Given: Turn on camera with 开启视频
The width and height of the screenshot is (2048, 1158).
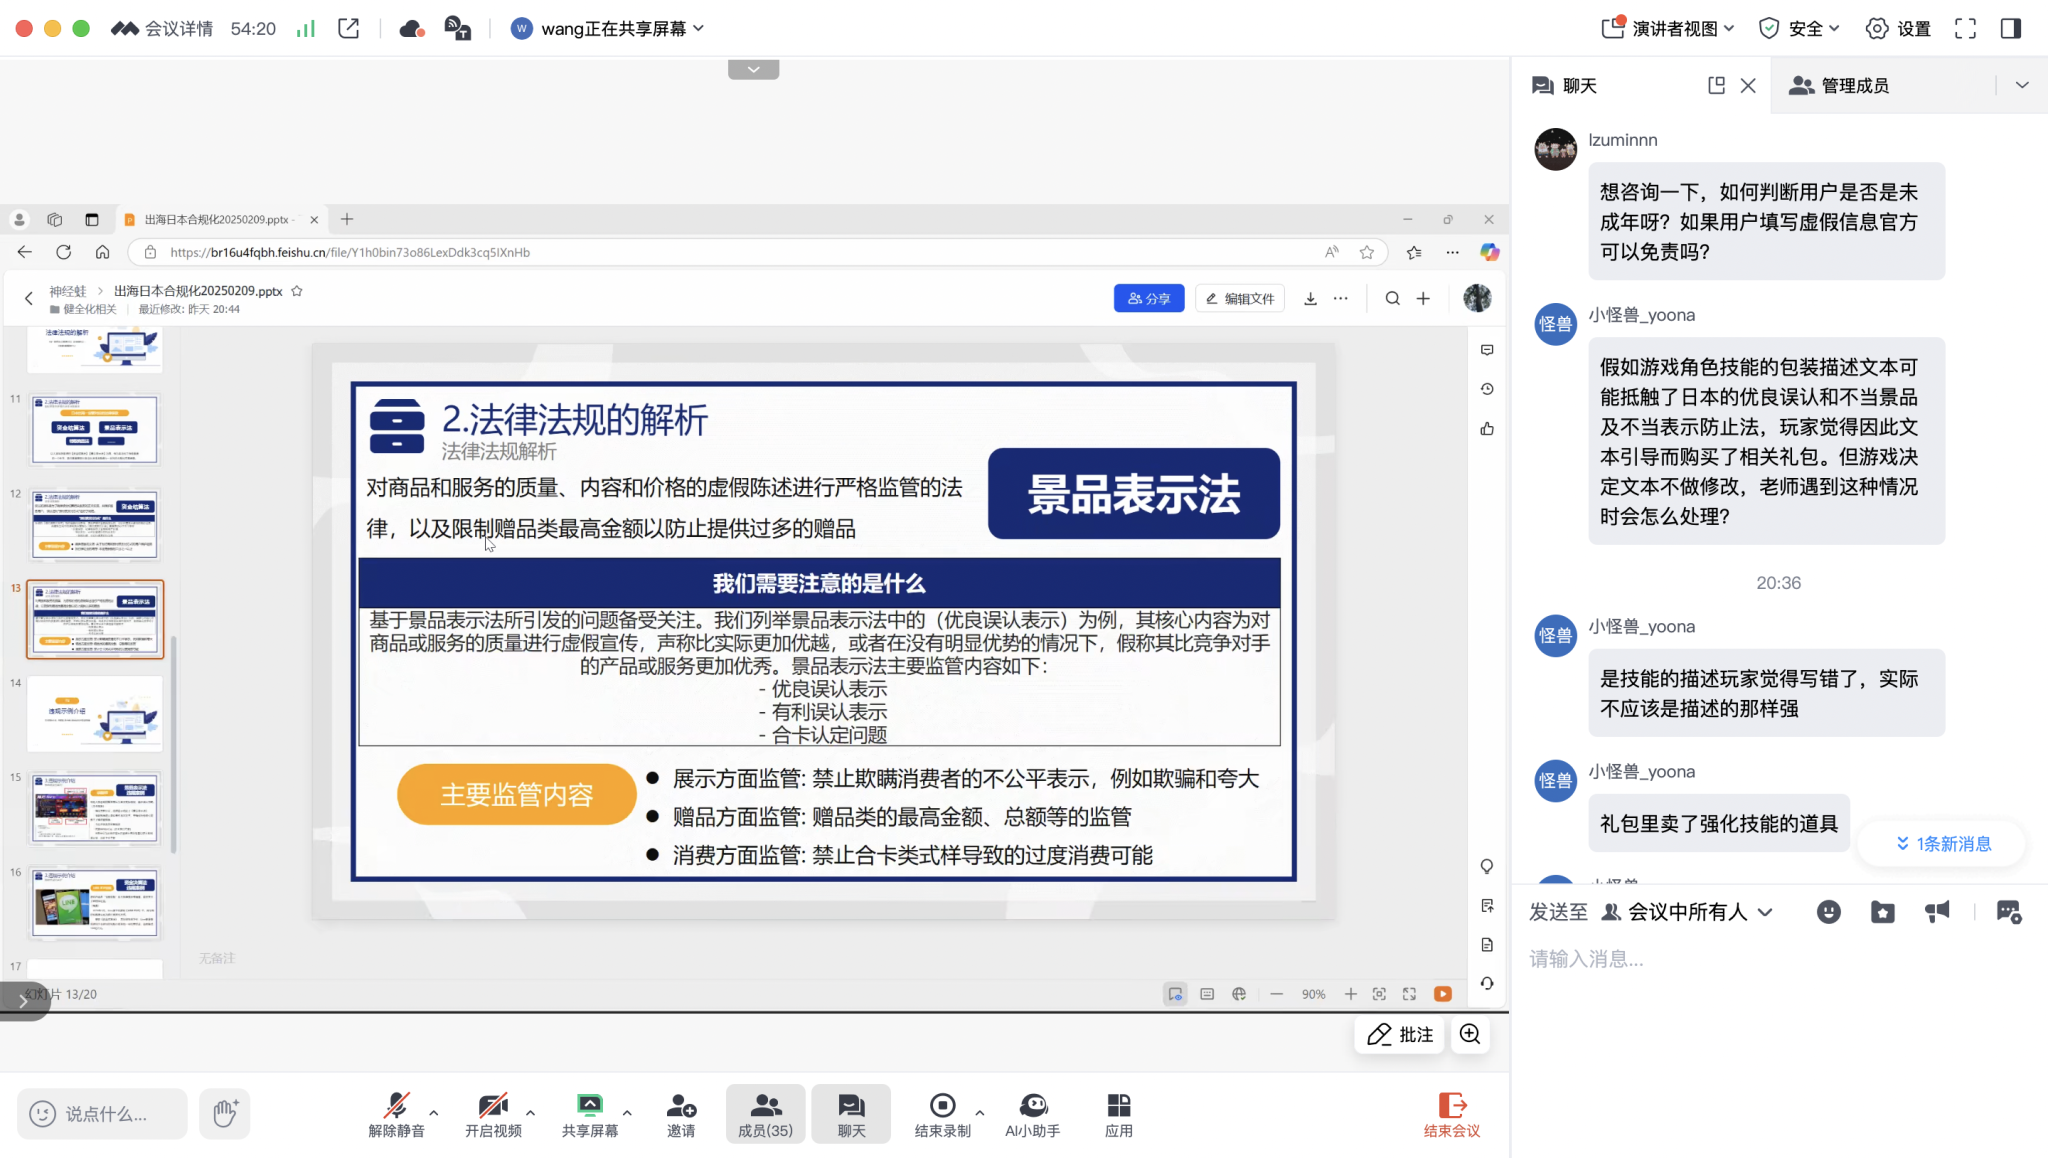Looking at the screenshot, I should pos(493,1113).
